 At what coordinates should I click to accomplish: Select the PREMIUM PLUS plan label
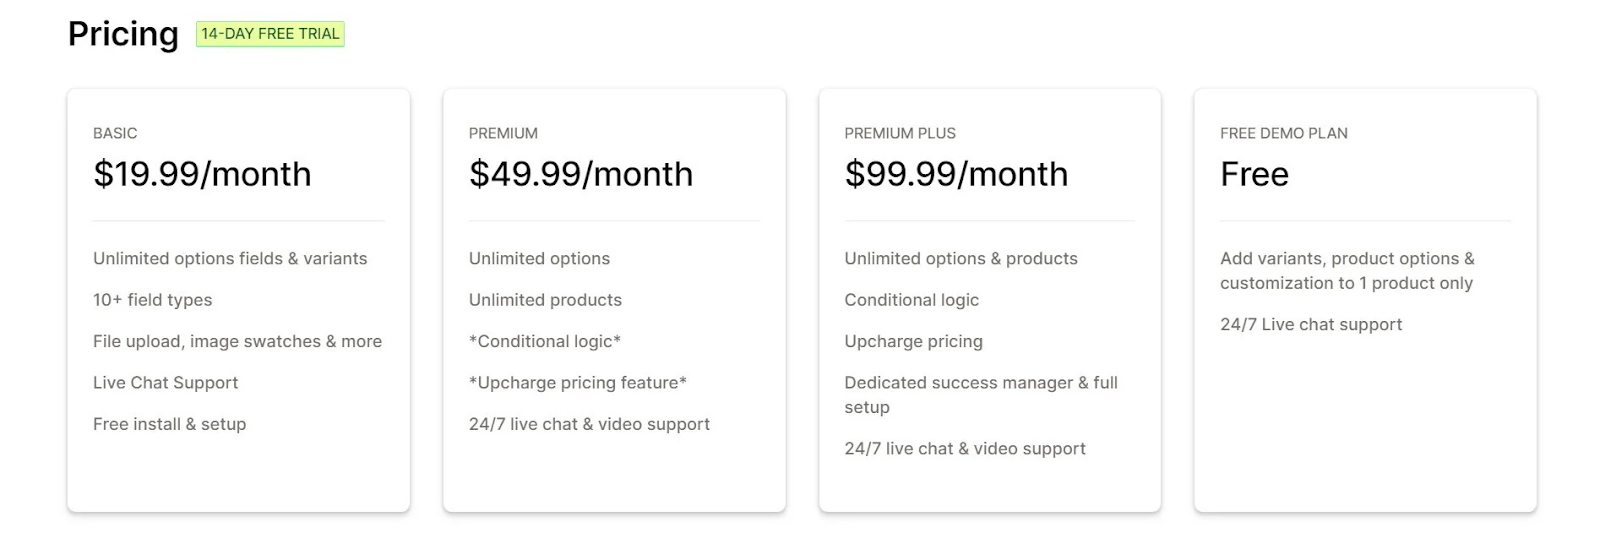tap(900, 133)
